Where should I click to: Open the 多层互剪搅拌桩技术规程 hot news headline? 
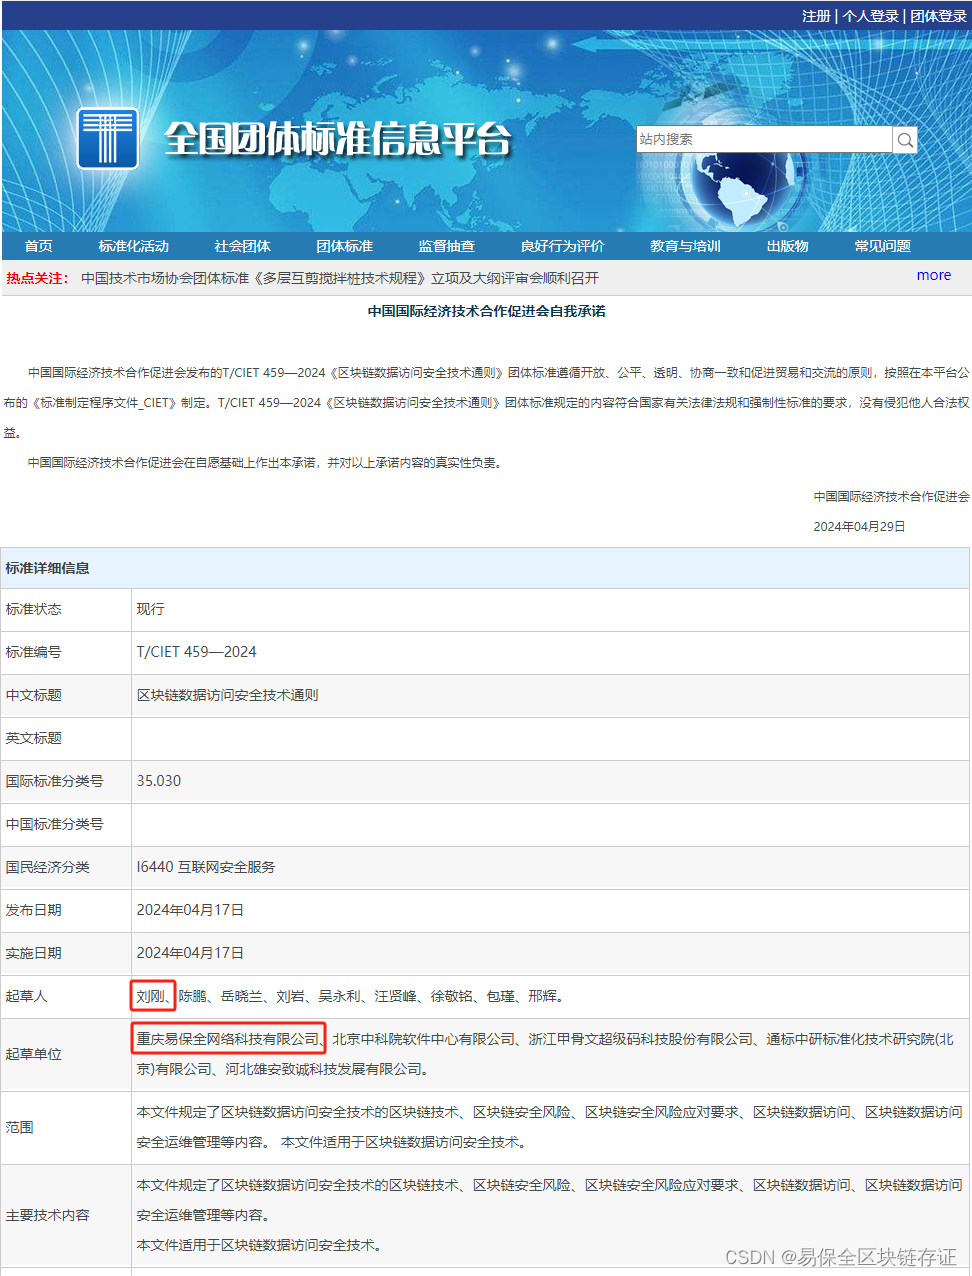[x=341, y=278]
